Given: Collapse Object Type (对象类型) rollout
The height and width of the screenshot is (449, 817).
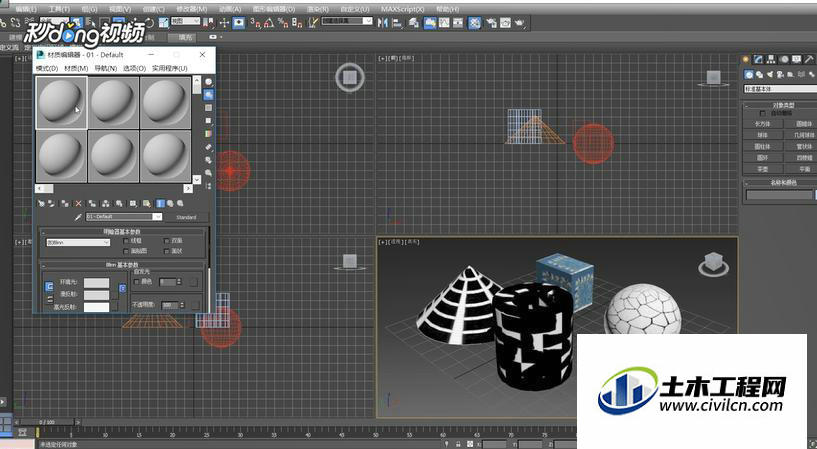Looking at the screenshot, I should click(x=747, y=106).
